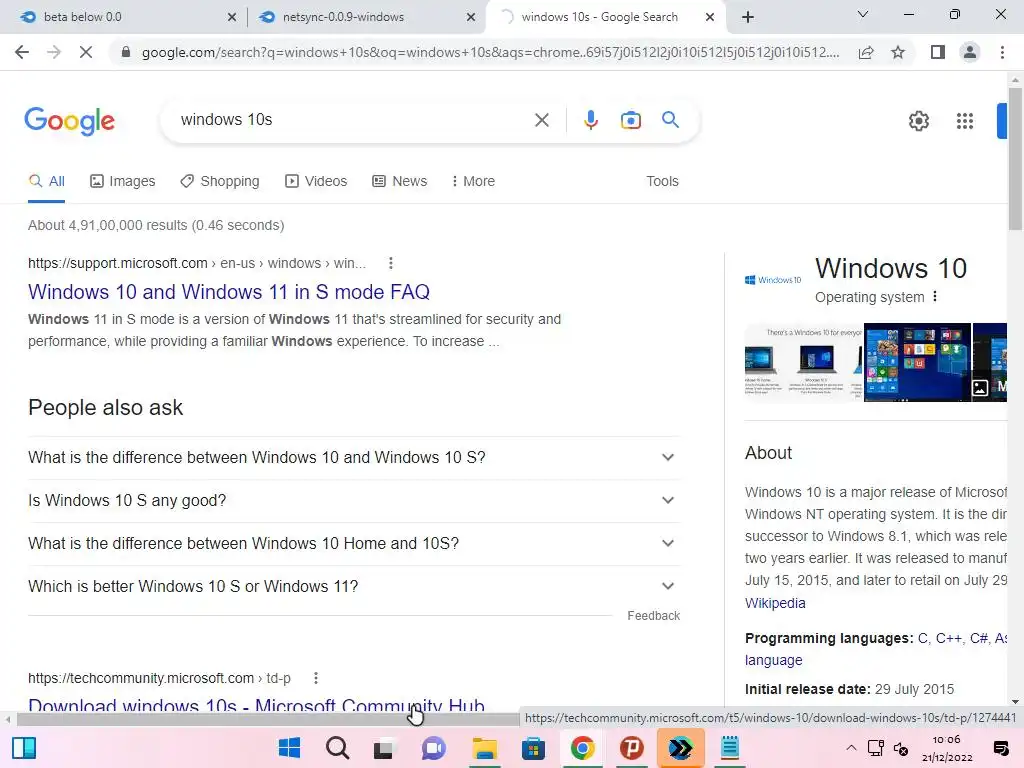Viewport: 1024px width, 768px height.
Task: Click the blue magnifier search button
Action: 670,120
